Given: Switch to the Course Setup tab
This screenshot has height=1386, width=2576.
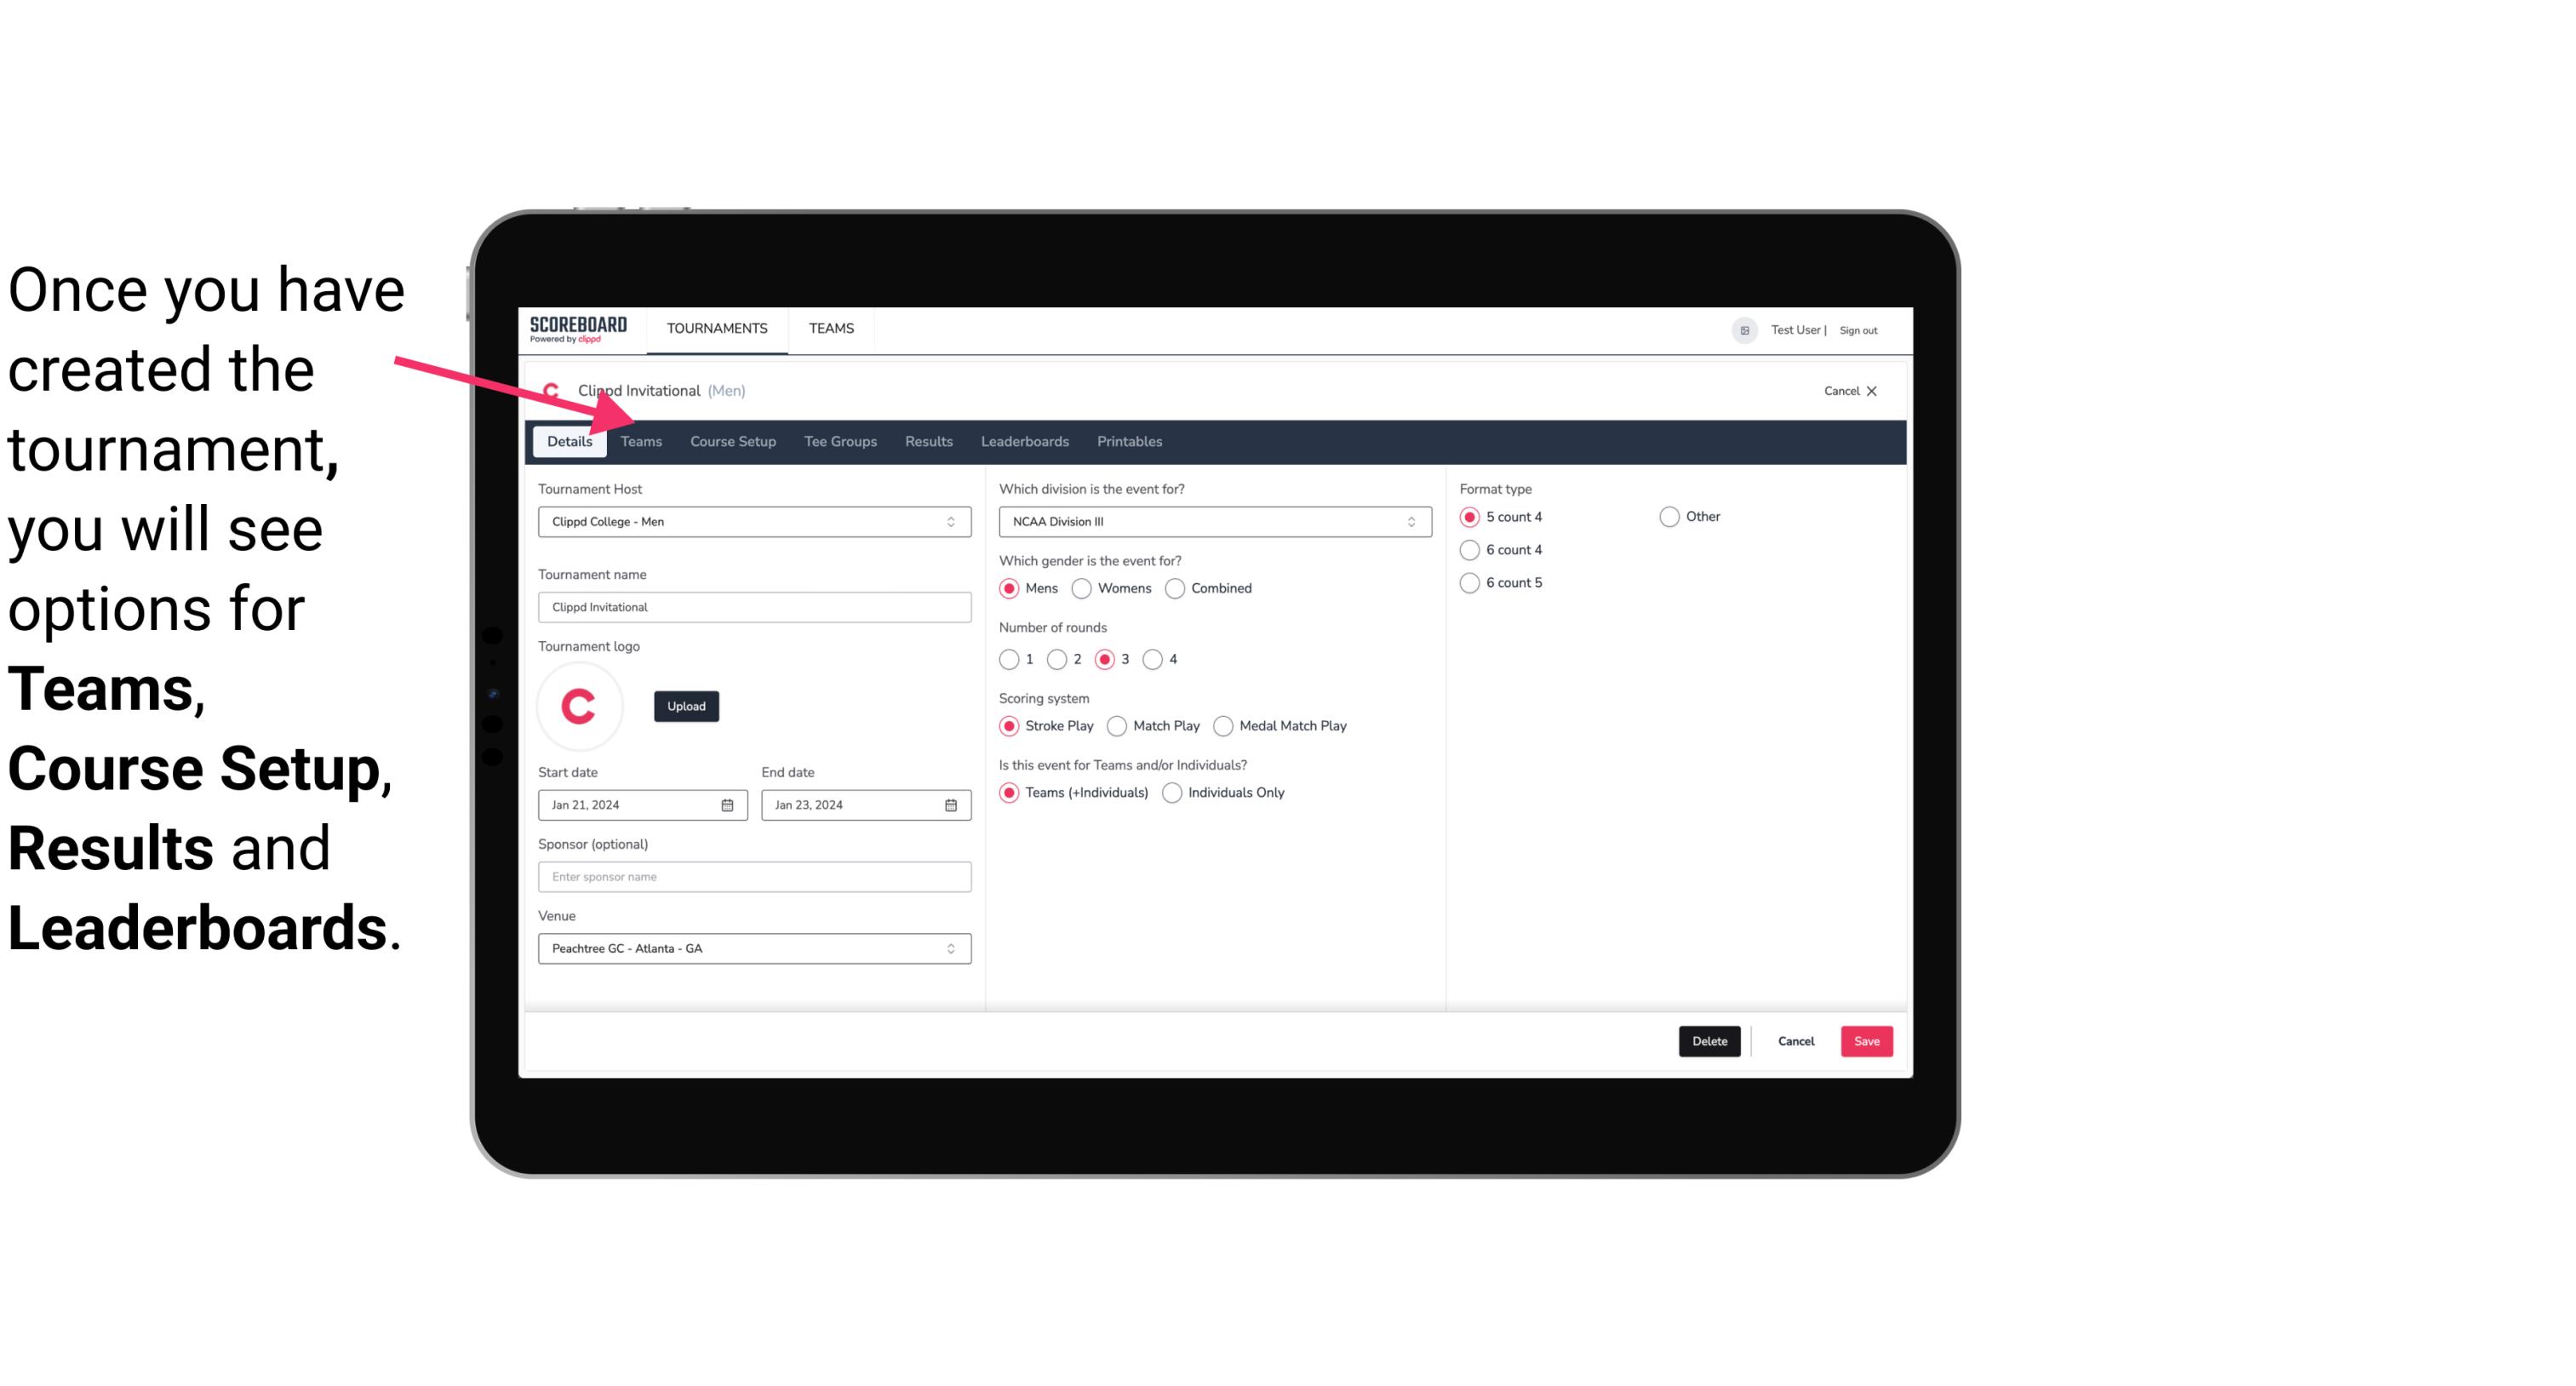Looking at the screenshot, I should pos(730,440).
